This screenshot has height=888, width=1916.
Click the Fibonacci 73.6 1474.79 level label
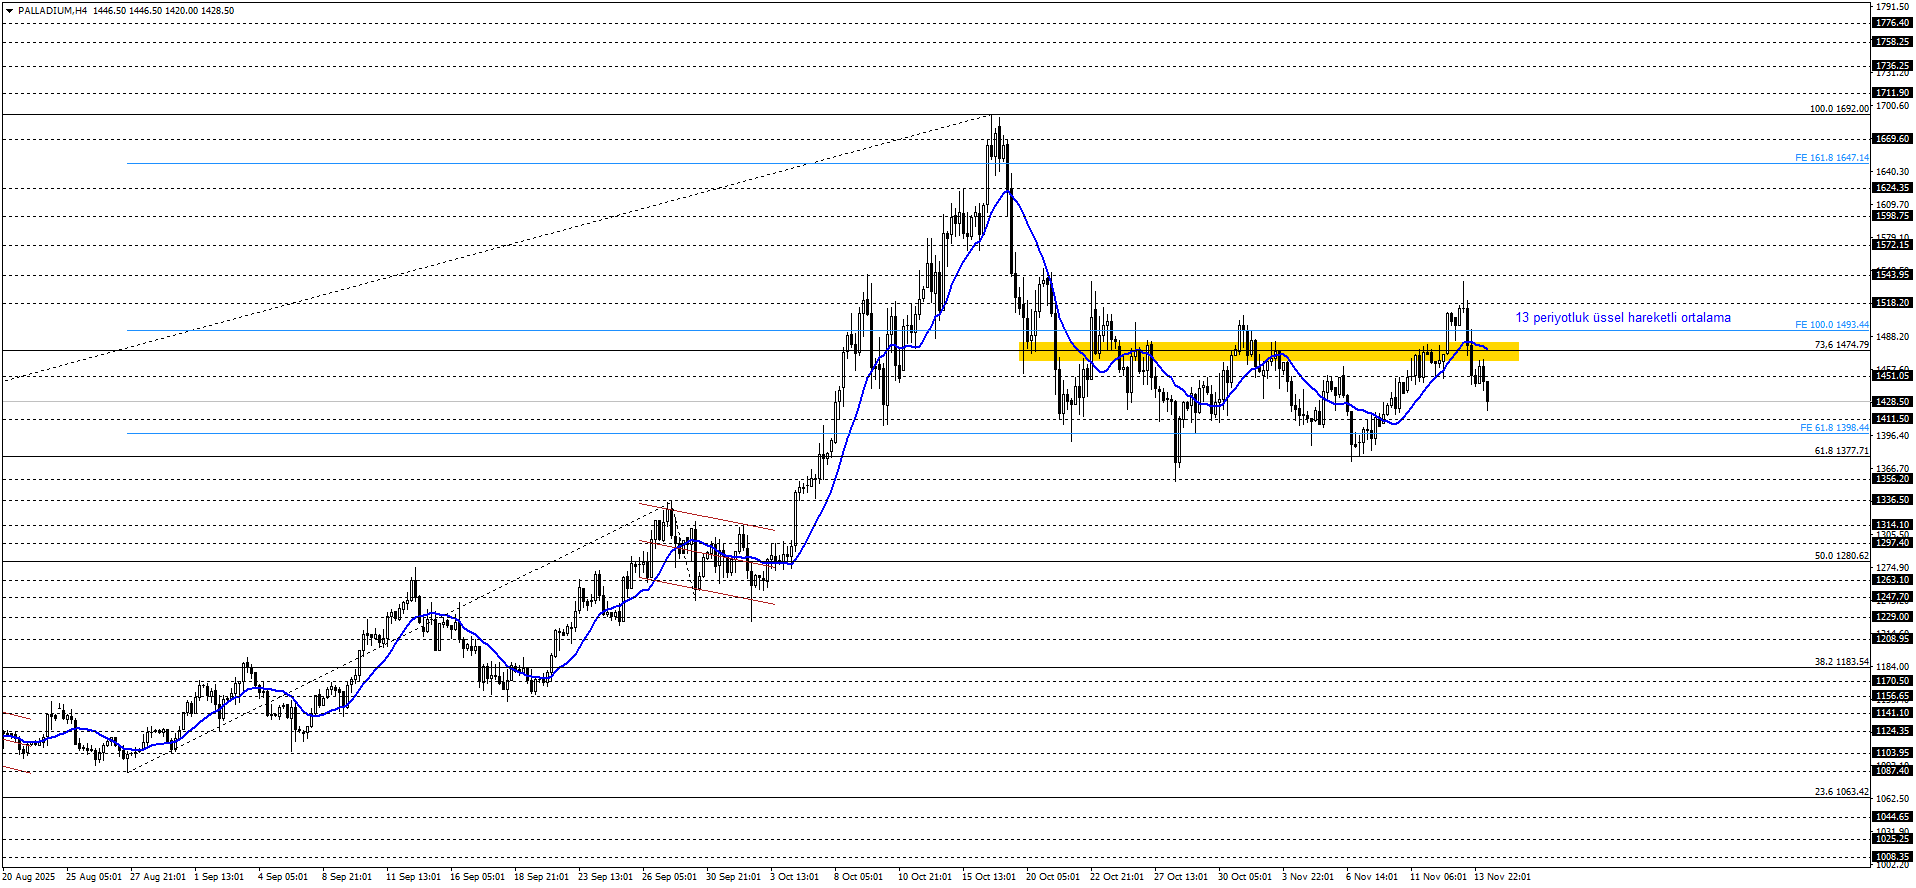pyautogui.click(x=1841, y=345)
